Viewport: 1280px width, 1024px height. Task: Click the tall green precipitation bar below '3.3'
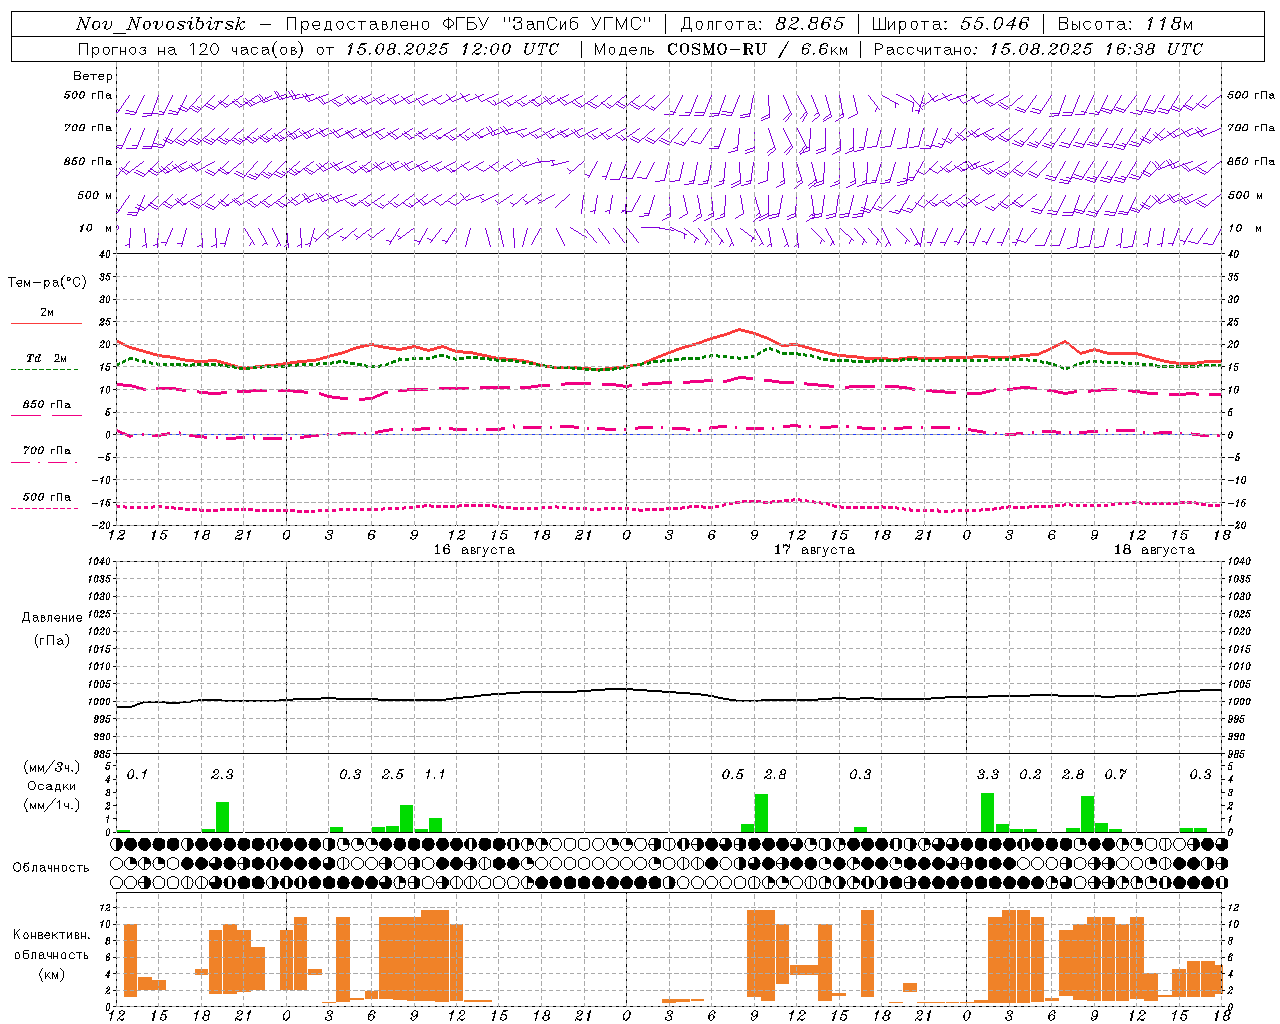[x=988, y=813]
